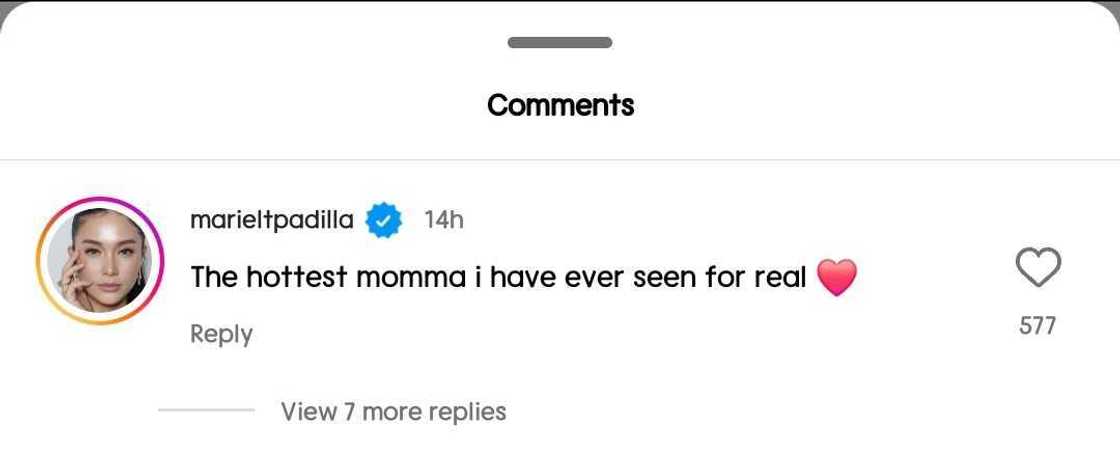
Task: Reply to marieltpadilla's comment
Action: click(x=221, y=334)
